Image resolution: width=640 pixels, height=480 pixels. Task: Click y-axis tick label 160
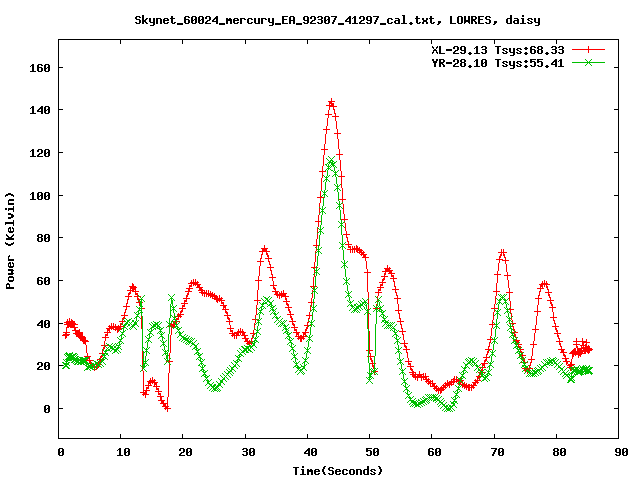(x=40, y=68)
